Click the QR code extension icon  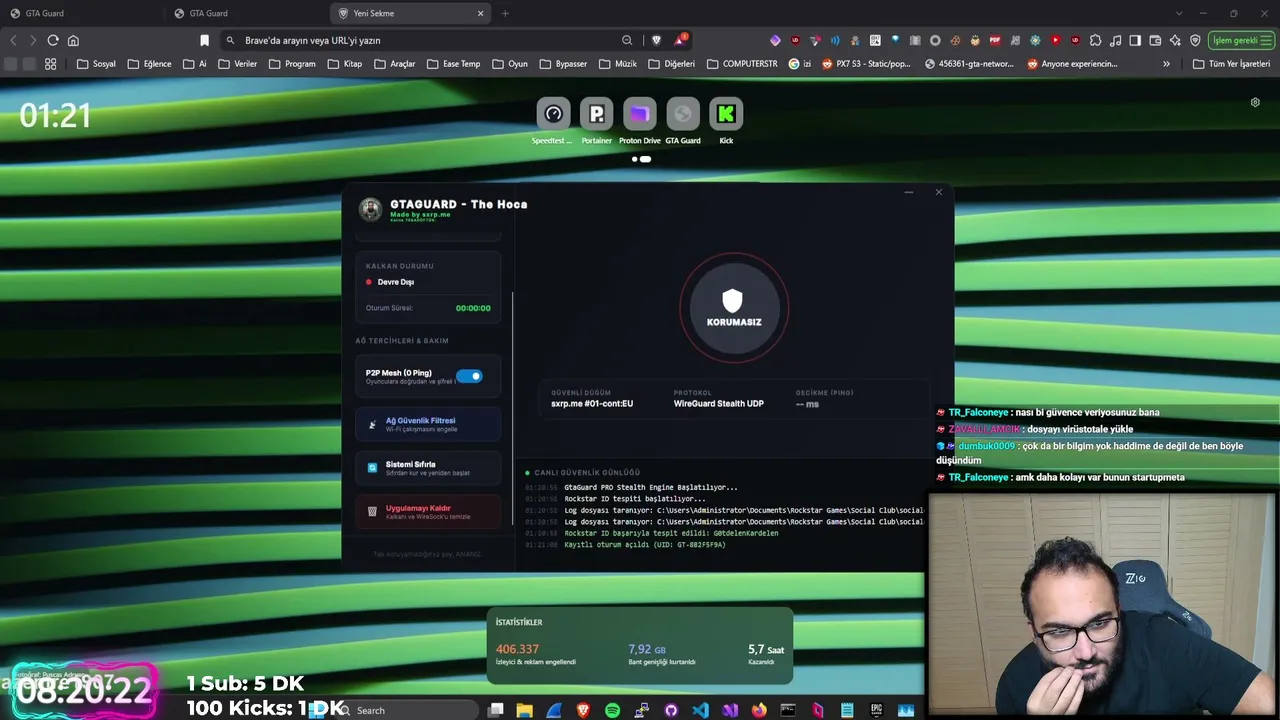click(875, 40)
